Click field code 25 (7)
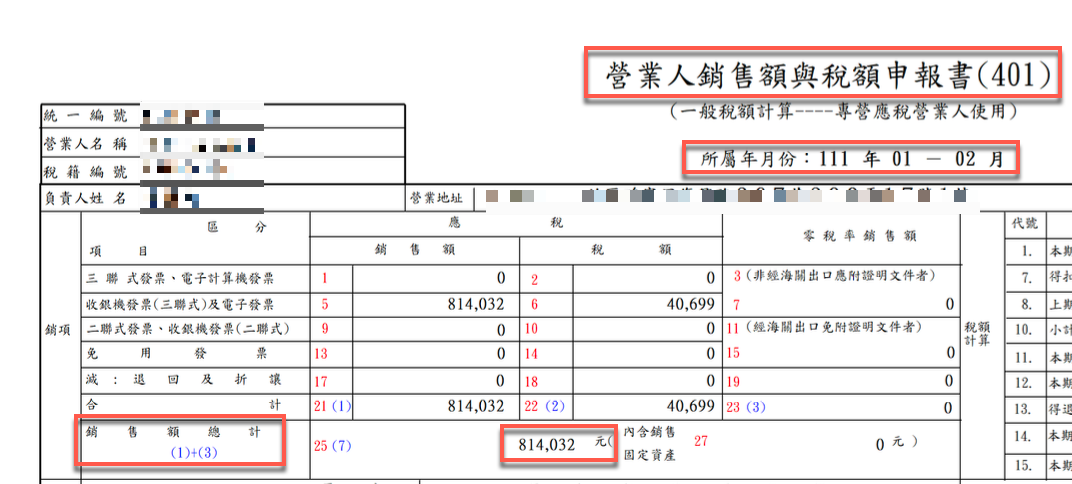Image resolution: width=1072 pixels, height=484 pixels. coord(332,446)
